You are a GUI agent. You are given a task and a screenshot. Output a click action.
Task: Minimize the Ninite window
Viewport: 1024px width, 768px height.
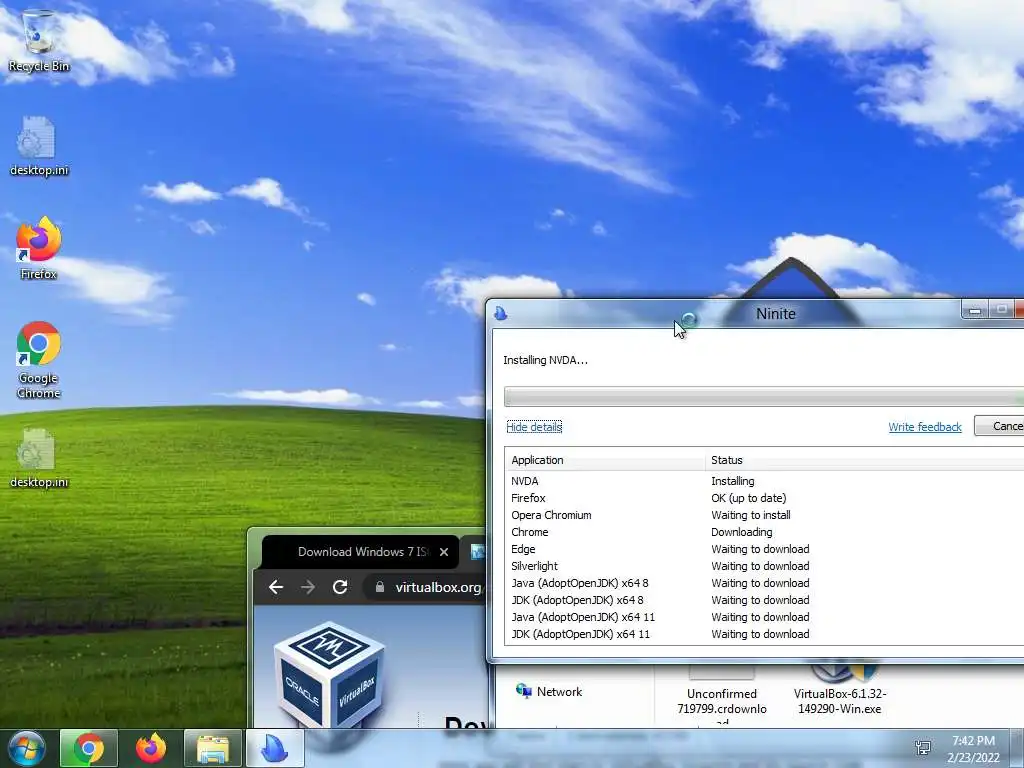click(975, 310)
